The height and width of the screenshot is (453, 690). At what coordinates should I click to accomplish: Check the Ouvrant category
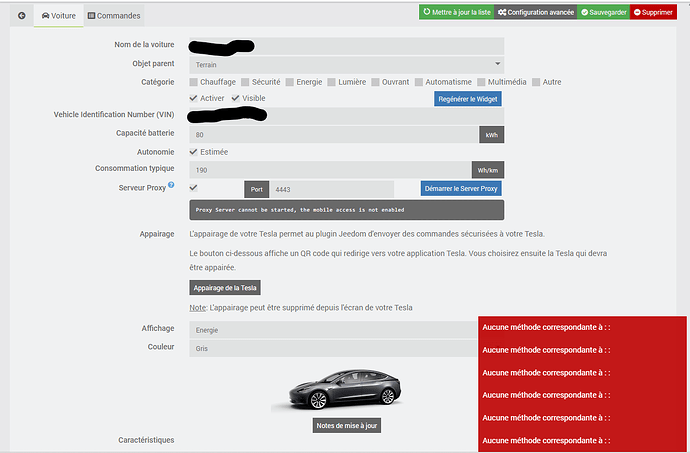(375, 82)
